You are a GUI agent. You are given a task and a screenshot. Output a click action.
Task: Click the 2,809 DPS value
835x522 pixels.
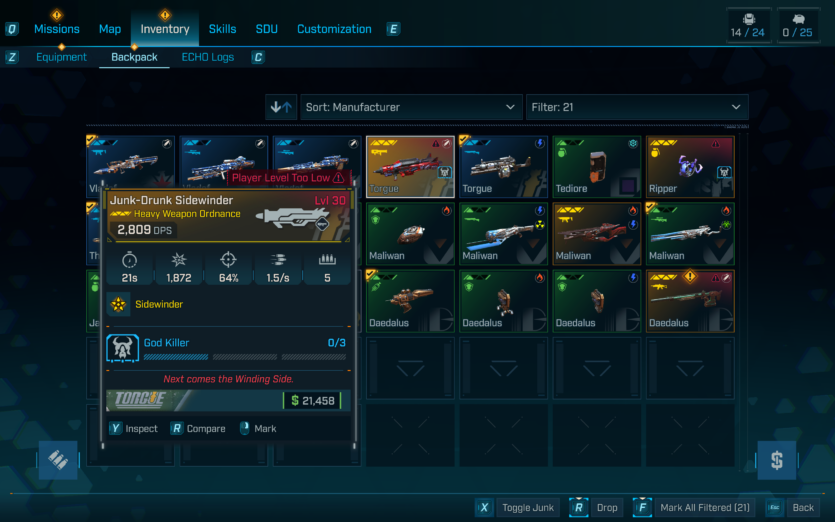click(144, 230)
